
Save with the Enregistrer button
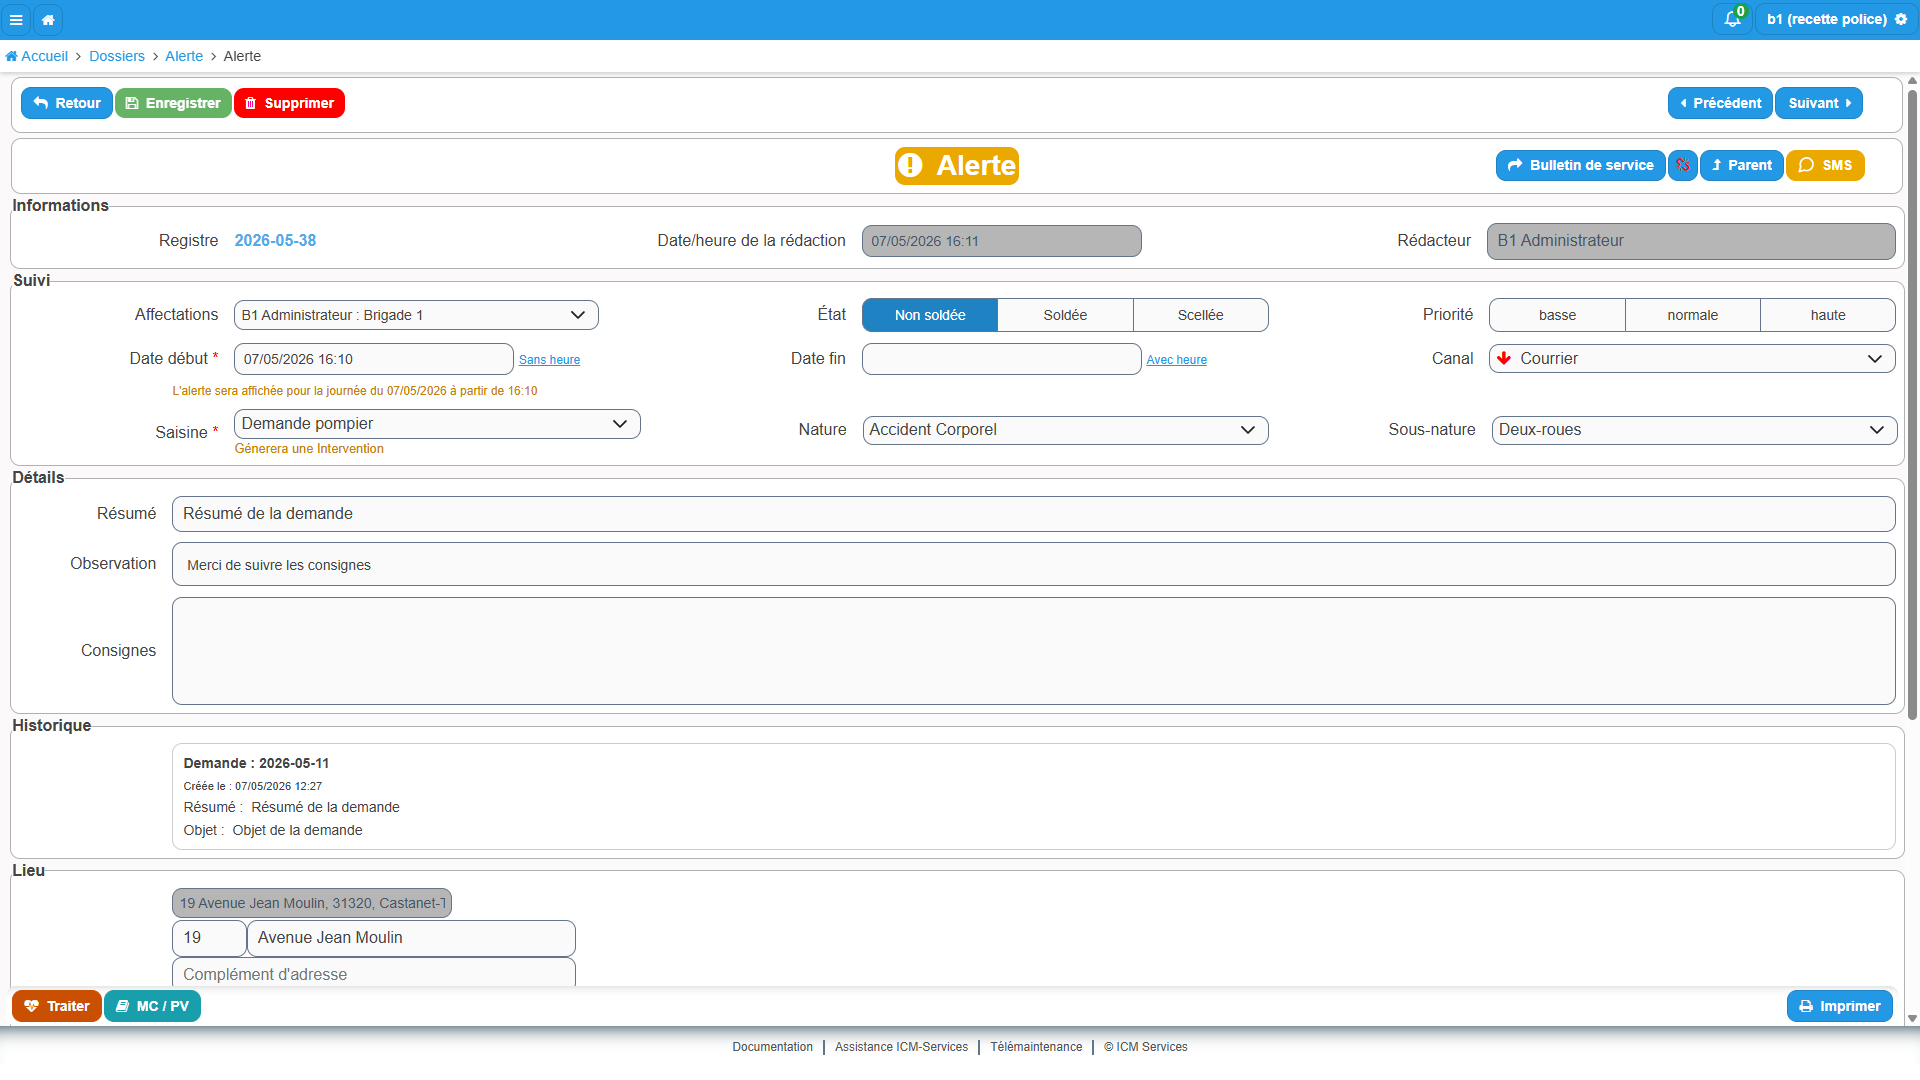[173, 103]
